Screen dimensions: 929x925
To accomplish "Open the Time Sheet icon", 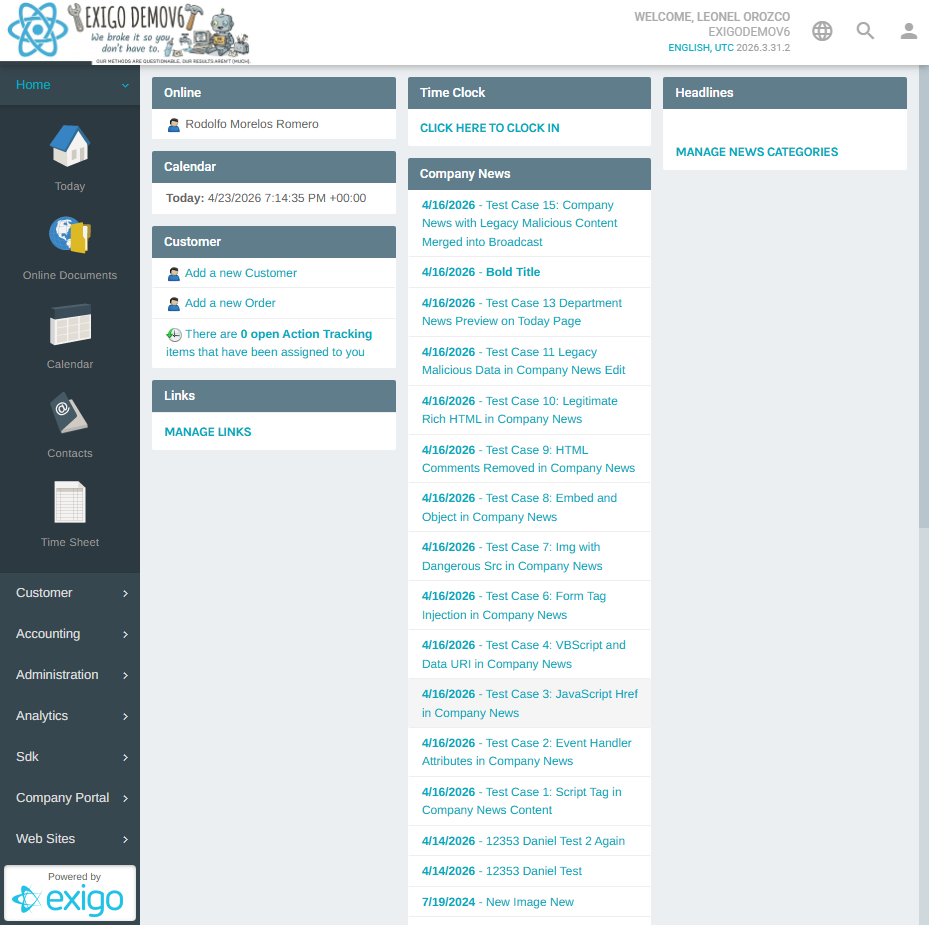I will pos(70,502).
